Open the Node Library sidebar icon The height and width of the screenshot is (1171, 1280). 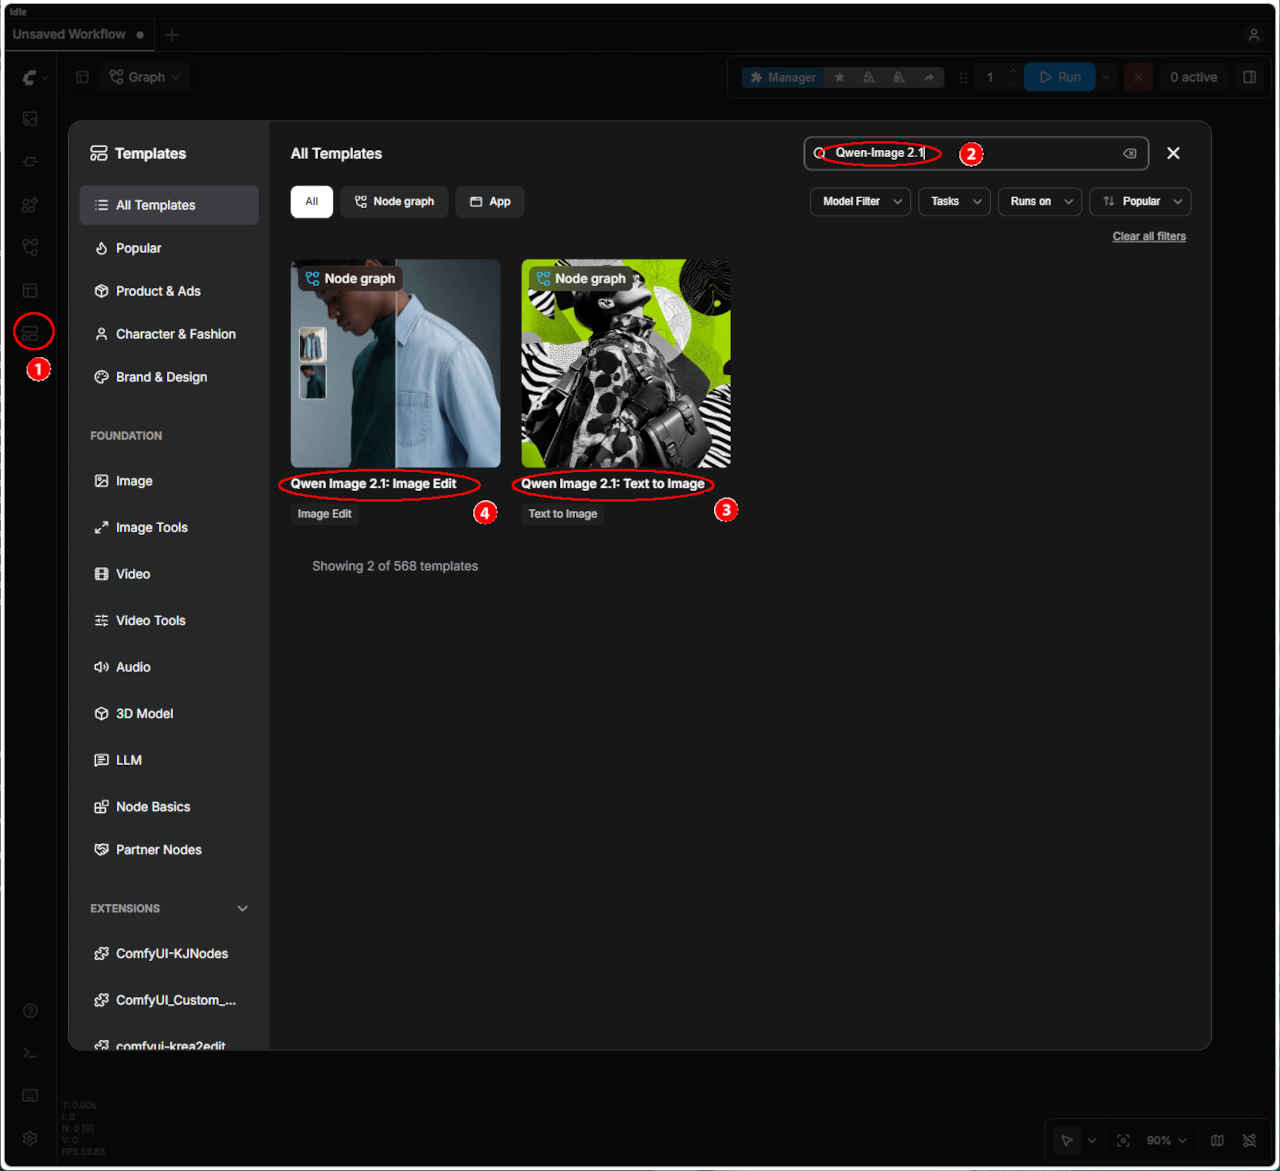pos(31,162)
